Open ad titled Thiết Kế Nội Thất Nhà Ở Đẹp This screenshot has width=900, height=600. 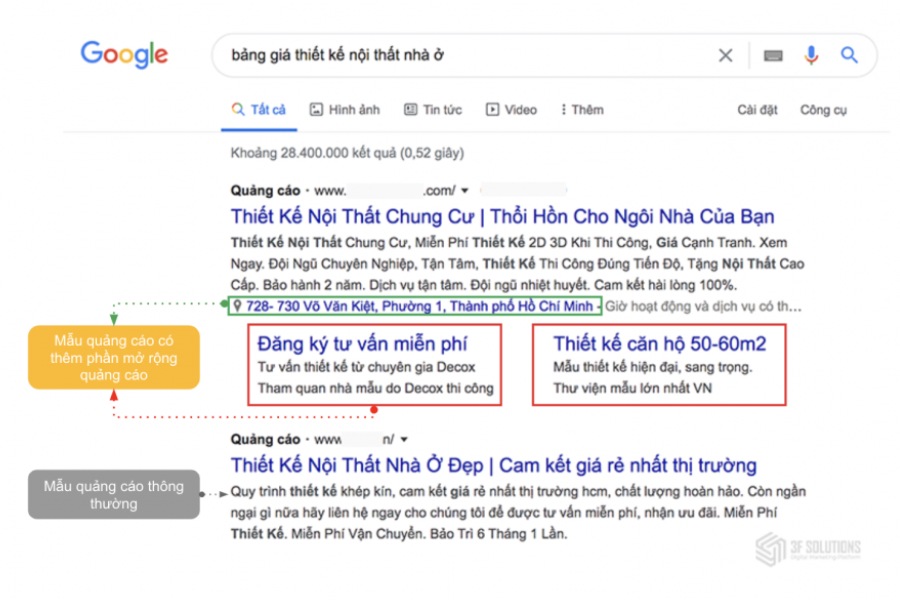pos(494,465)
